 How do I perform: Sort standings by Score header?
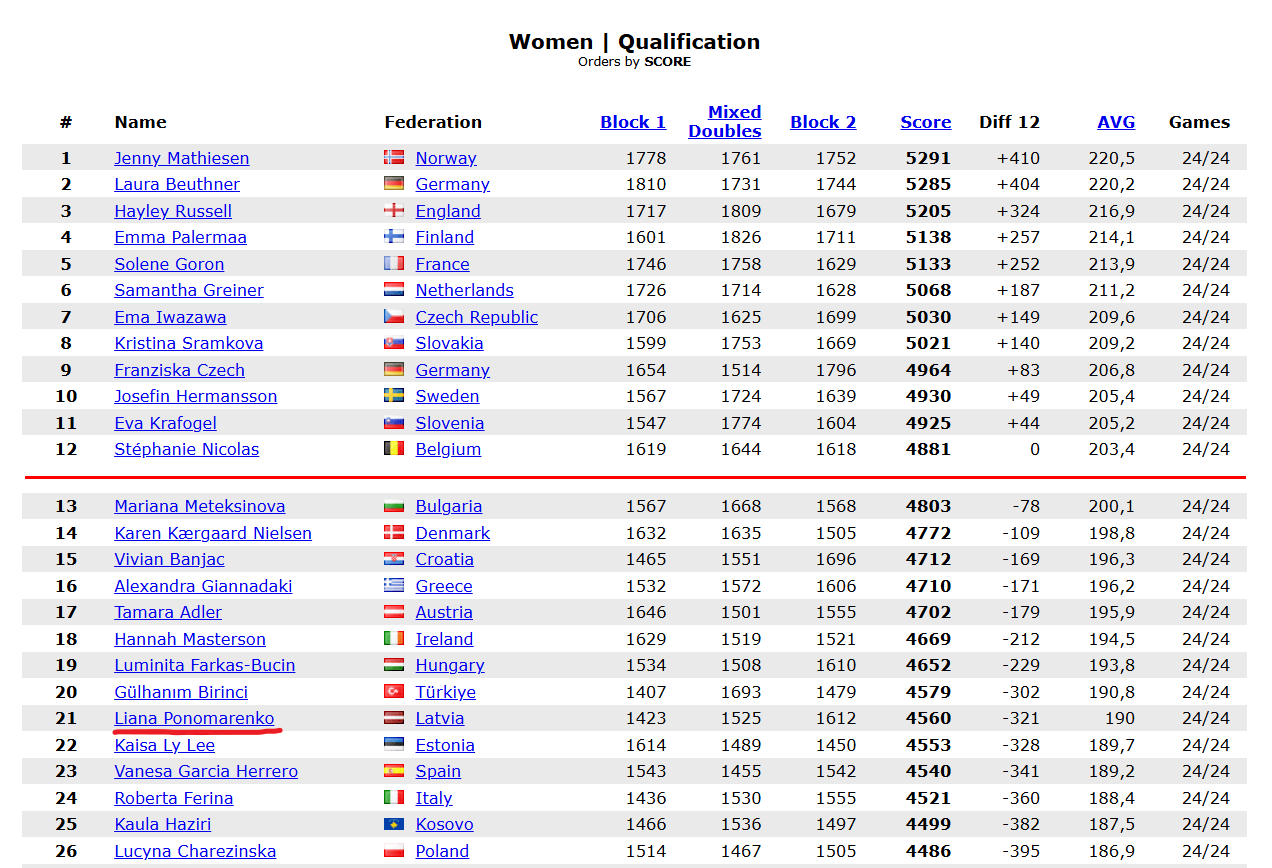coord(925,122)
